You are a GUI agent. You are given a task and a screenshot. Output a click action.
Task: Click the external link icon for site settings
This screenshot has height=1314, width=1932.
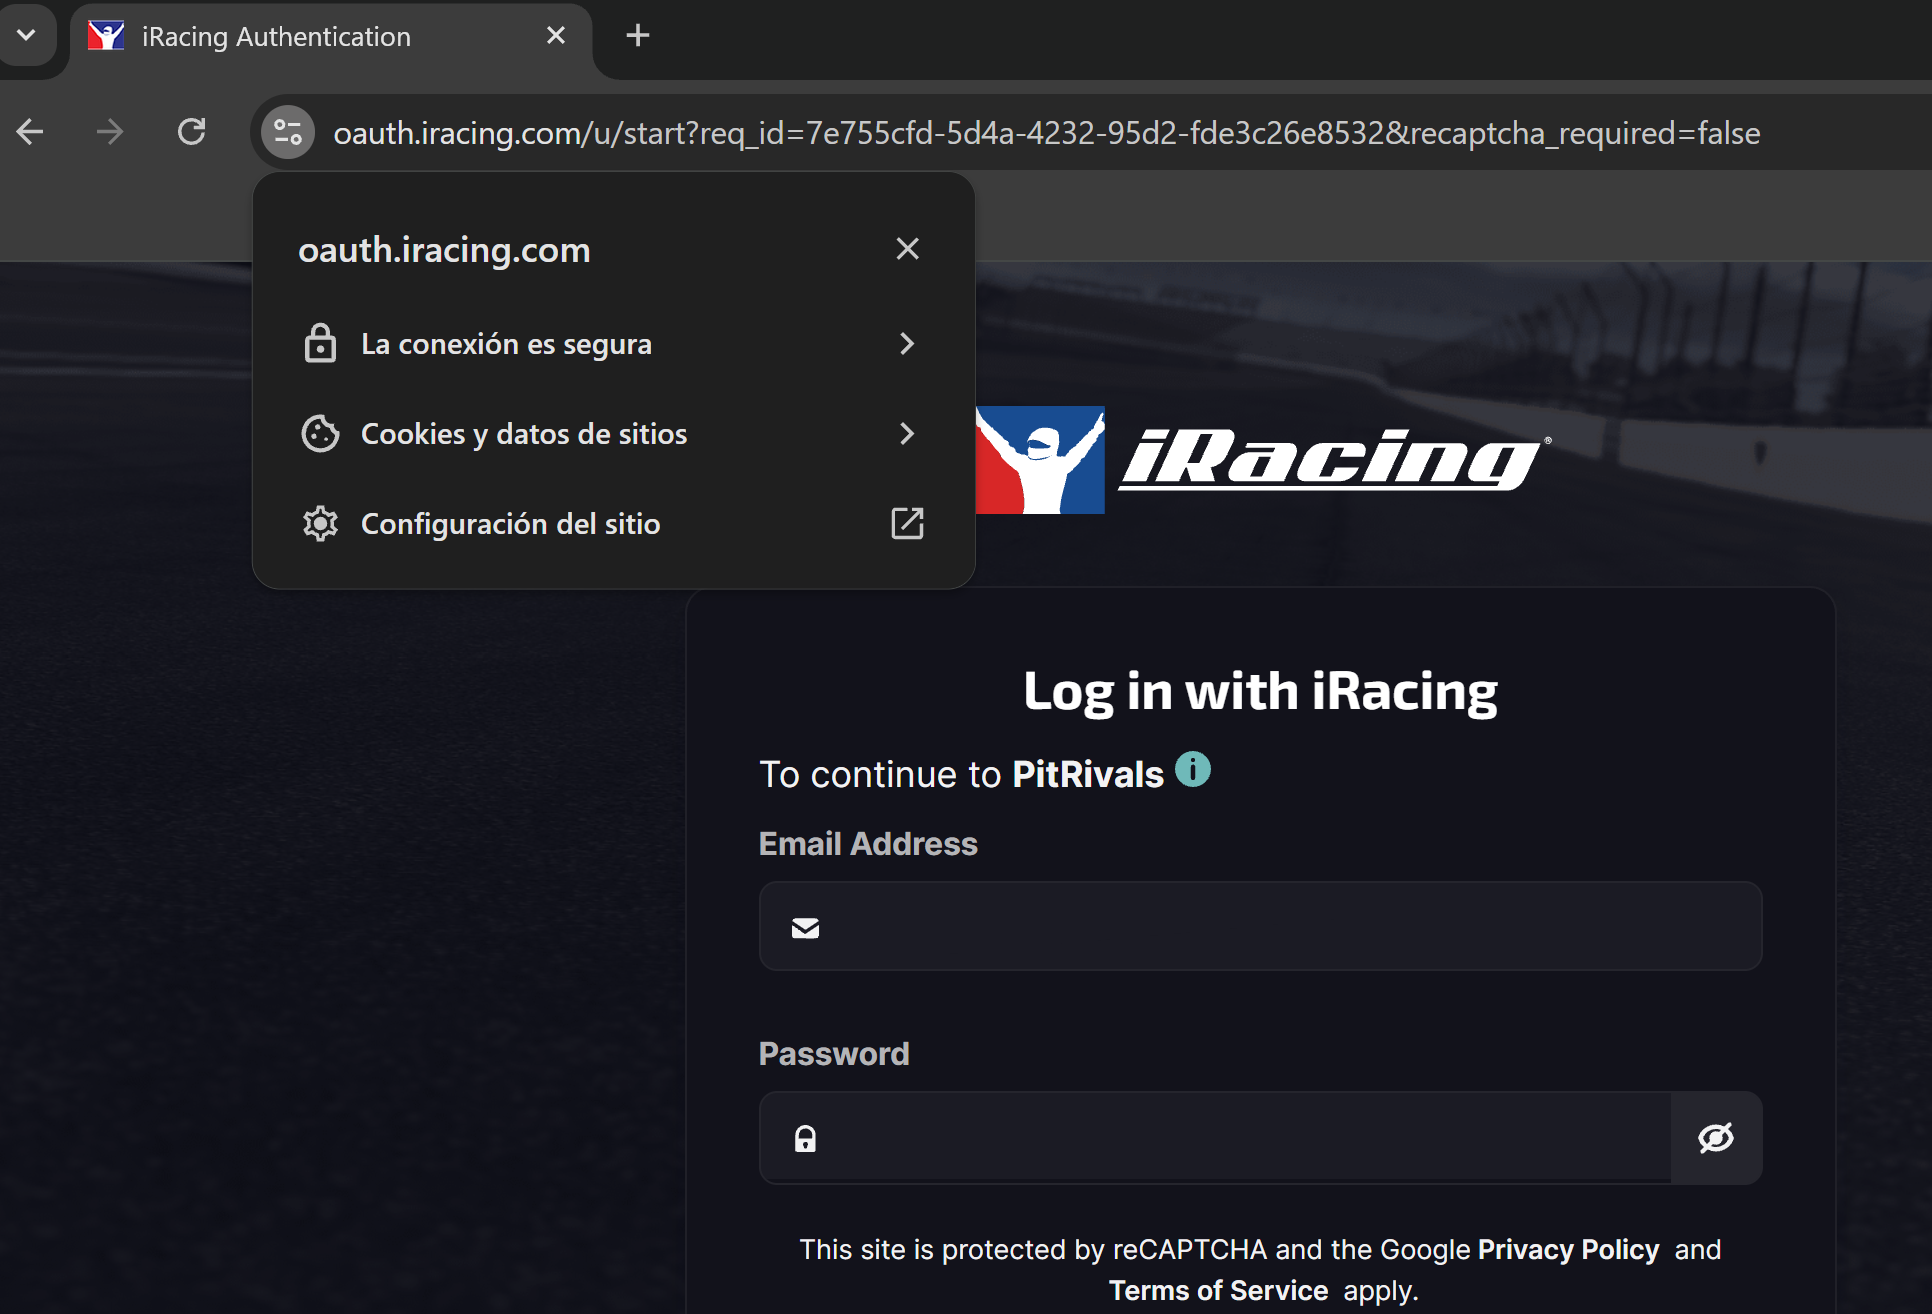pos(907,523)
